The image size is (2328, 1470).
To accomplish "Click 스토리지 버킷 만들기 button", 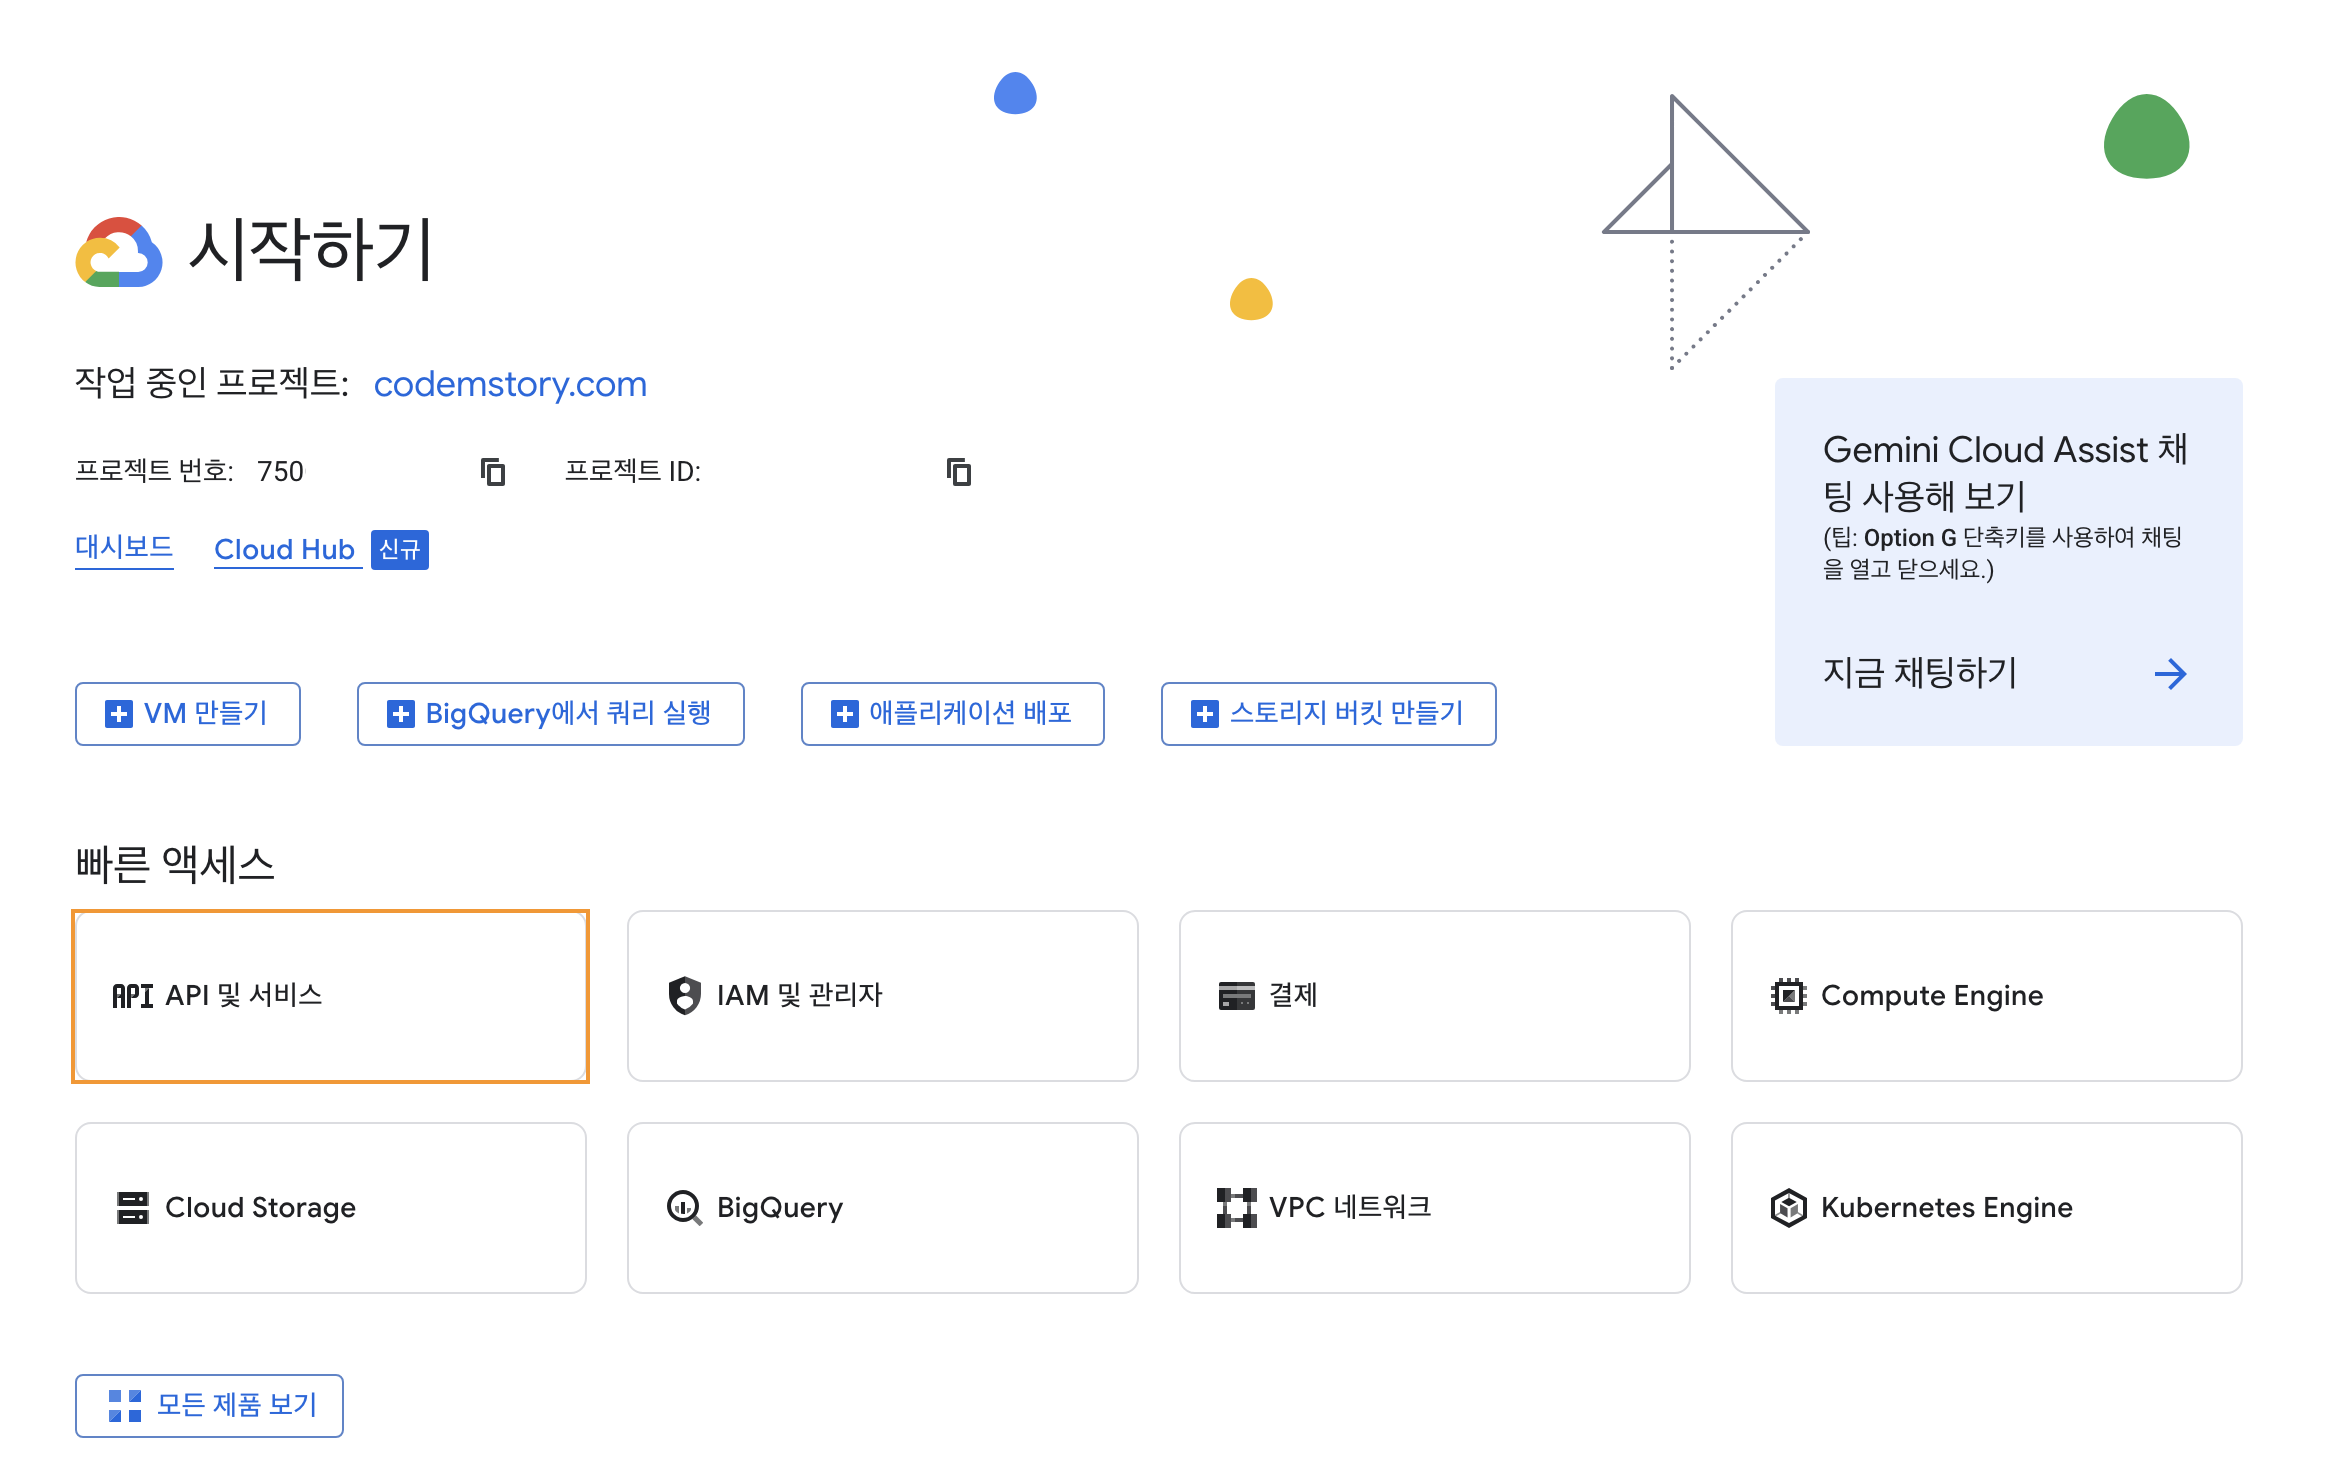I will pyautogui.click(x=1328, y=714).
